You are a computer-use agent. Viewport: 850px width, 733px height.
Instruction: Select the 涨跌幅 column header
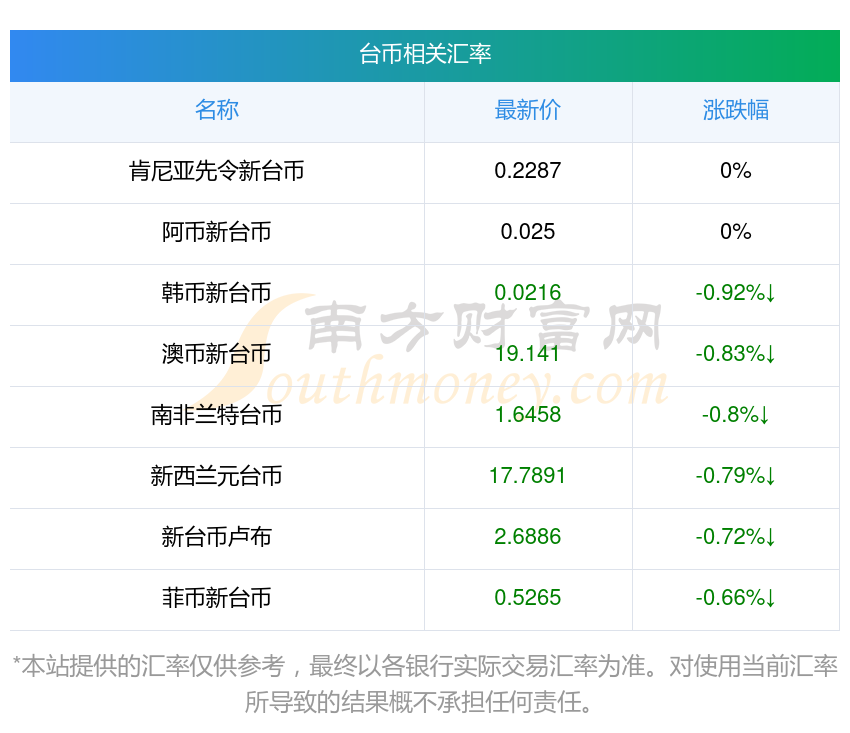click(736, 110)
